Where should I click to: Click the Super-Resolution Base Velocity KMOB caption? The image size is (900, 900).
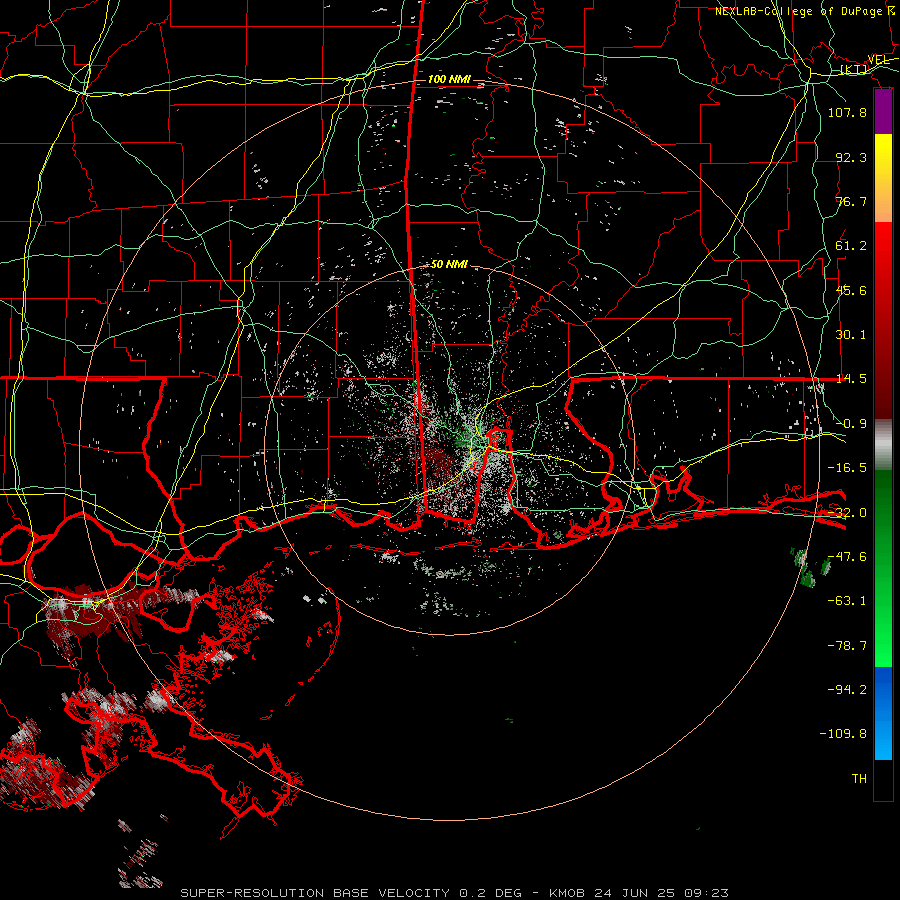(455, 893)
